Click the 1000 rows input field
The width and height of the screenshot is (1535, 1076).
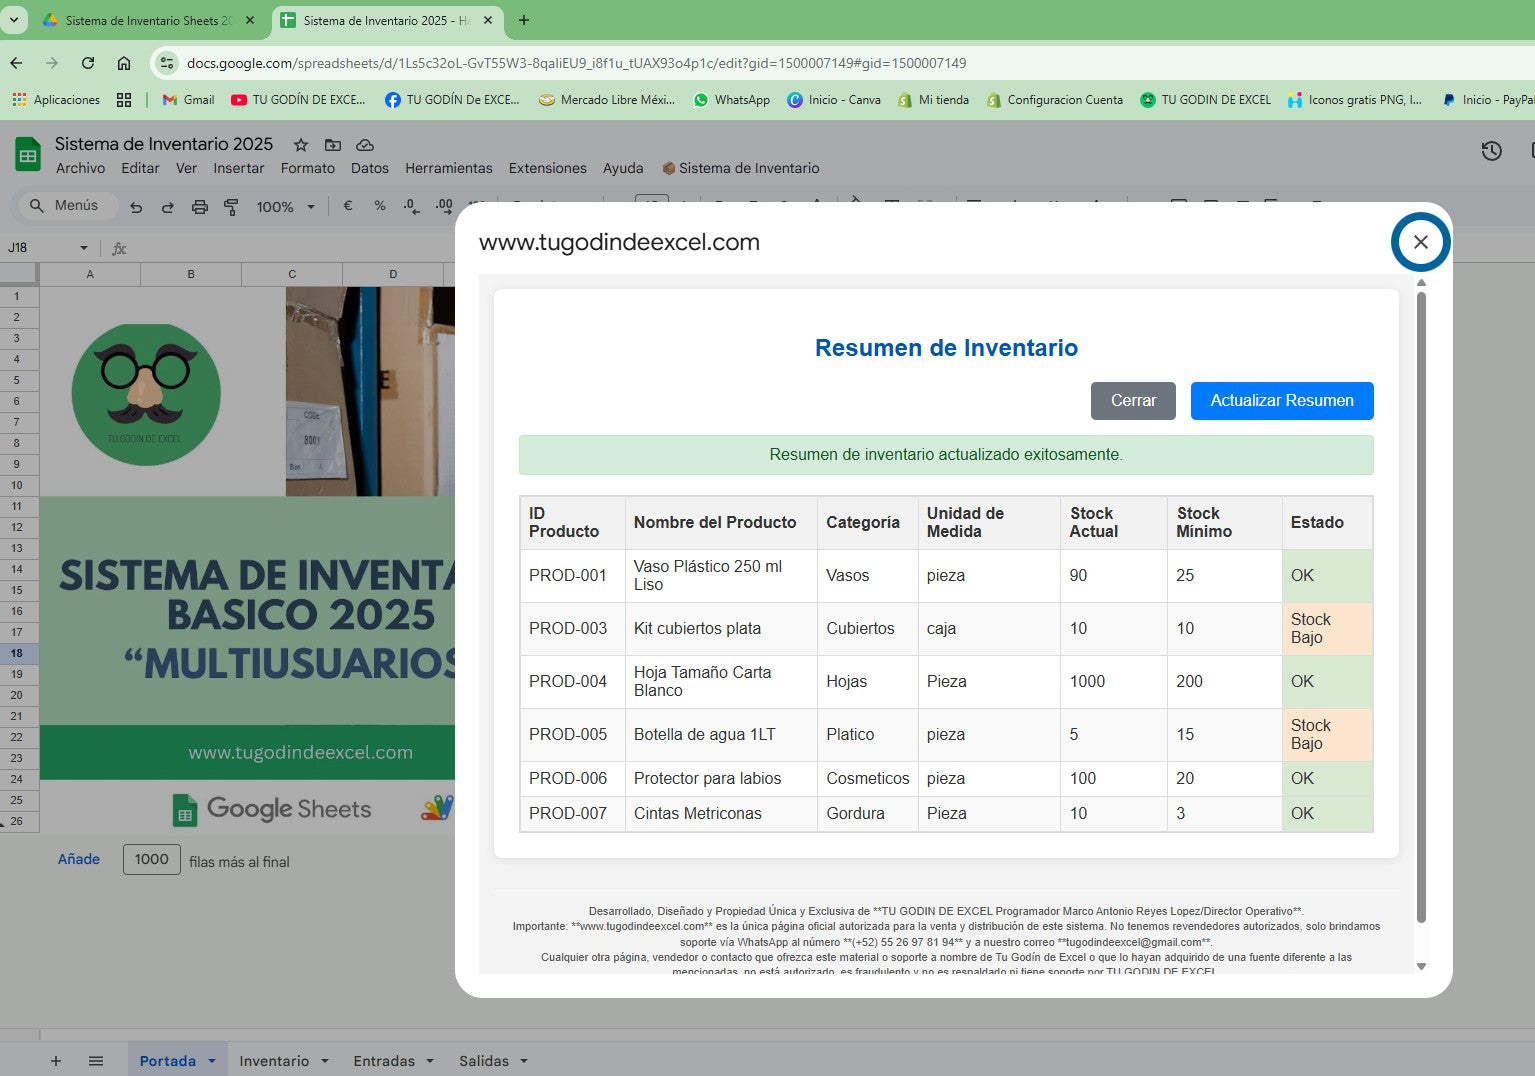pyautogui.click(x=152, y=859)
